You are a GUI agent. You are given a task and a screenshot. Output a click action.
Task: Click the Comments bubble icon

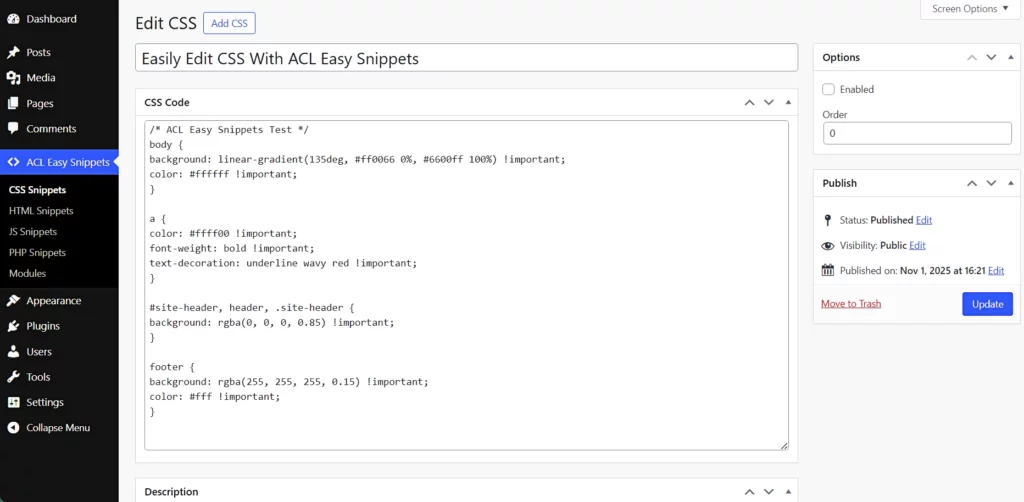[x=13, y=129]
